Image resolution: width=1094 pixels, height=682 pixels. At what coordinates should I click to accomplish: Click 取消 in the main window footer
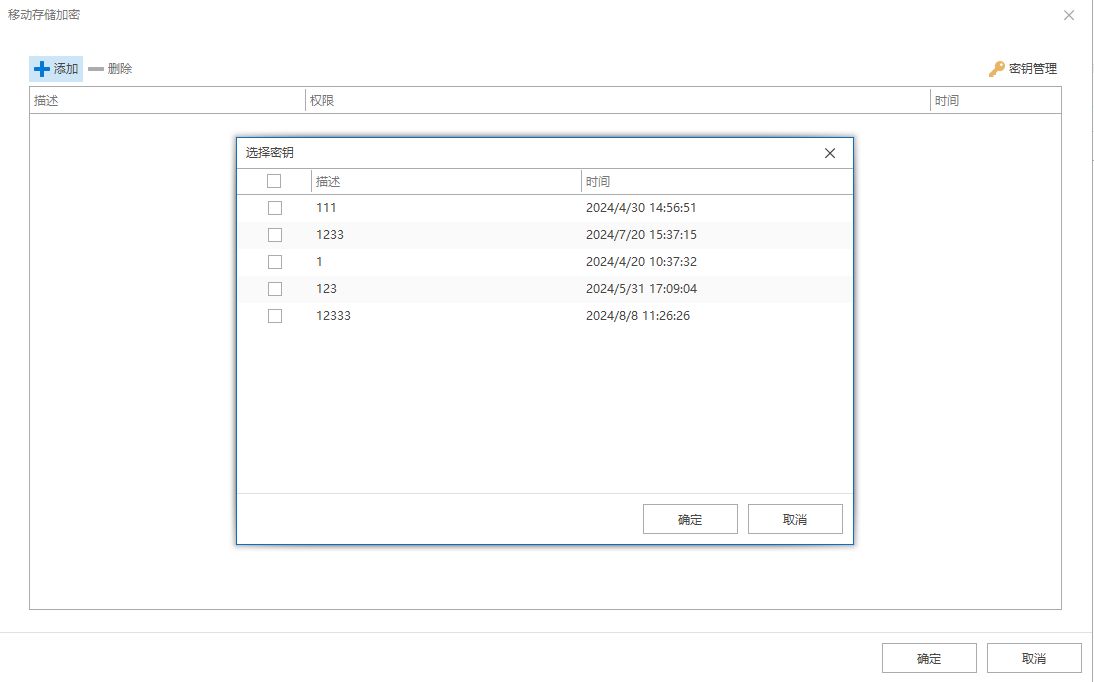click(1034, 658)
